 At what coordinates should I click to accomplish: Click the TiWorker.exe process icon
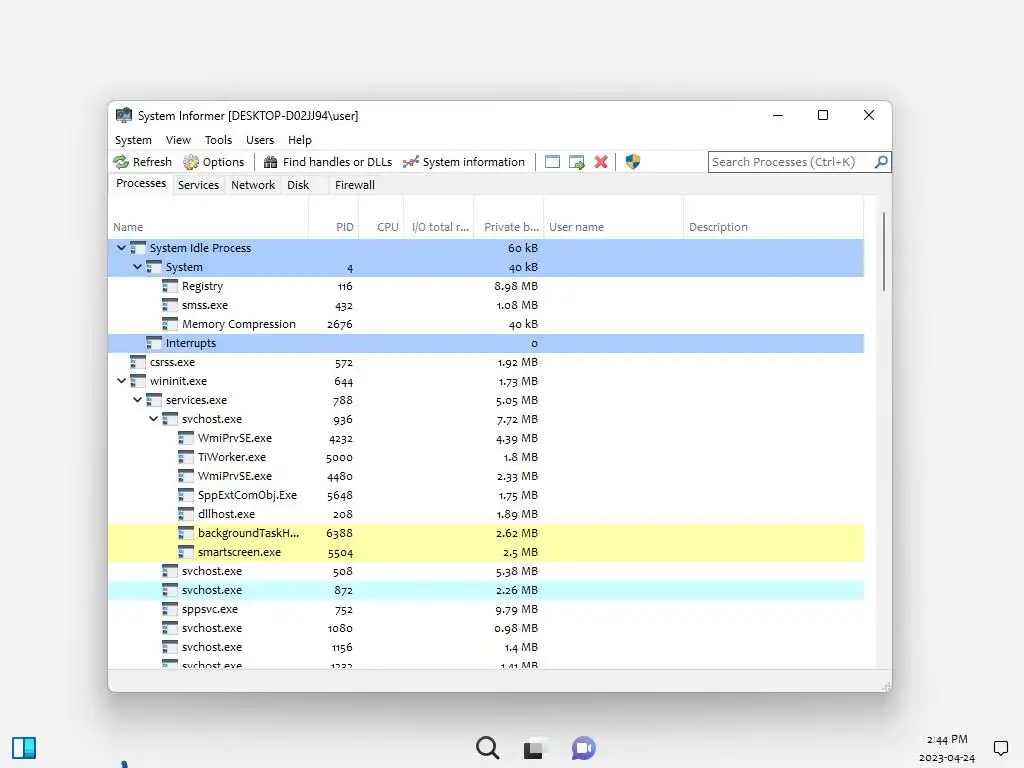[186, 457]
